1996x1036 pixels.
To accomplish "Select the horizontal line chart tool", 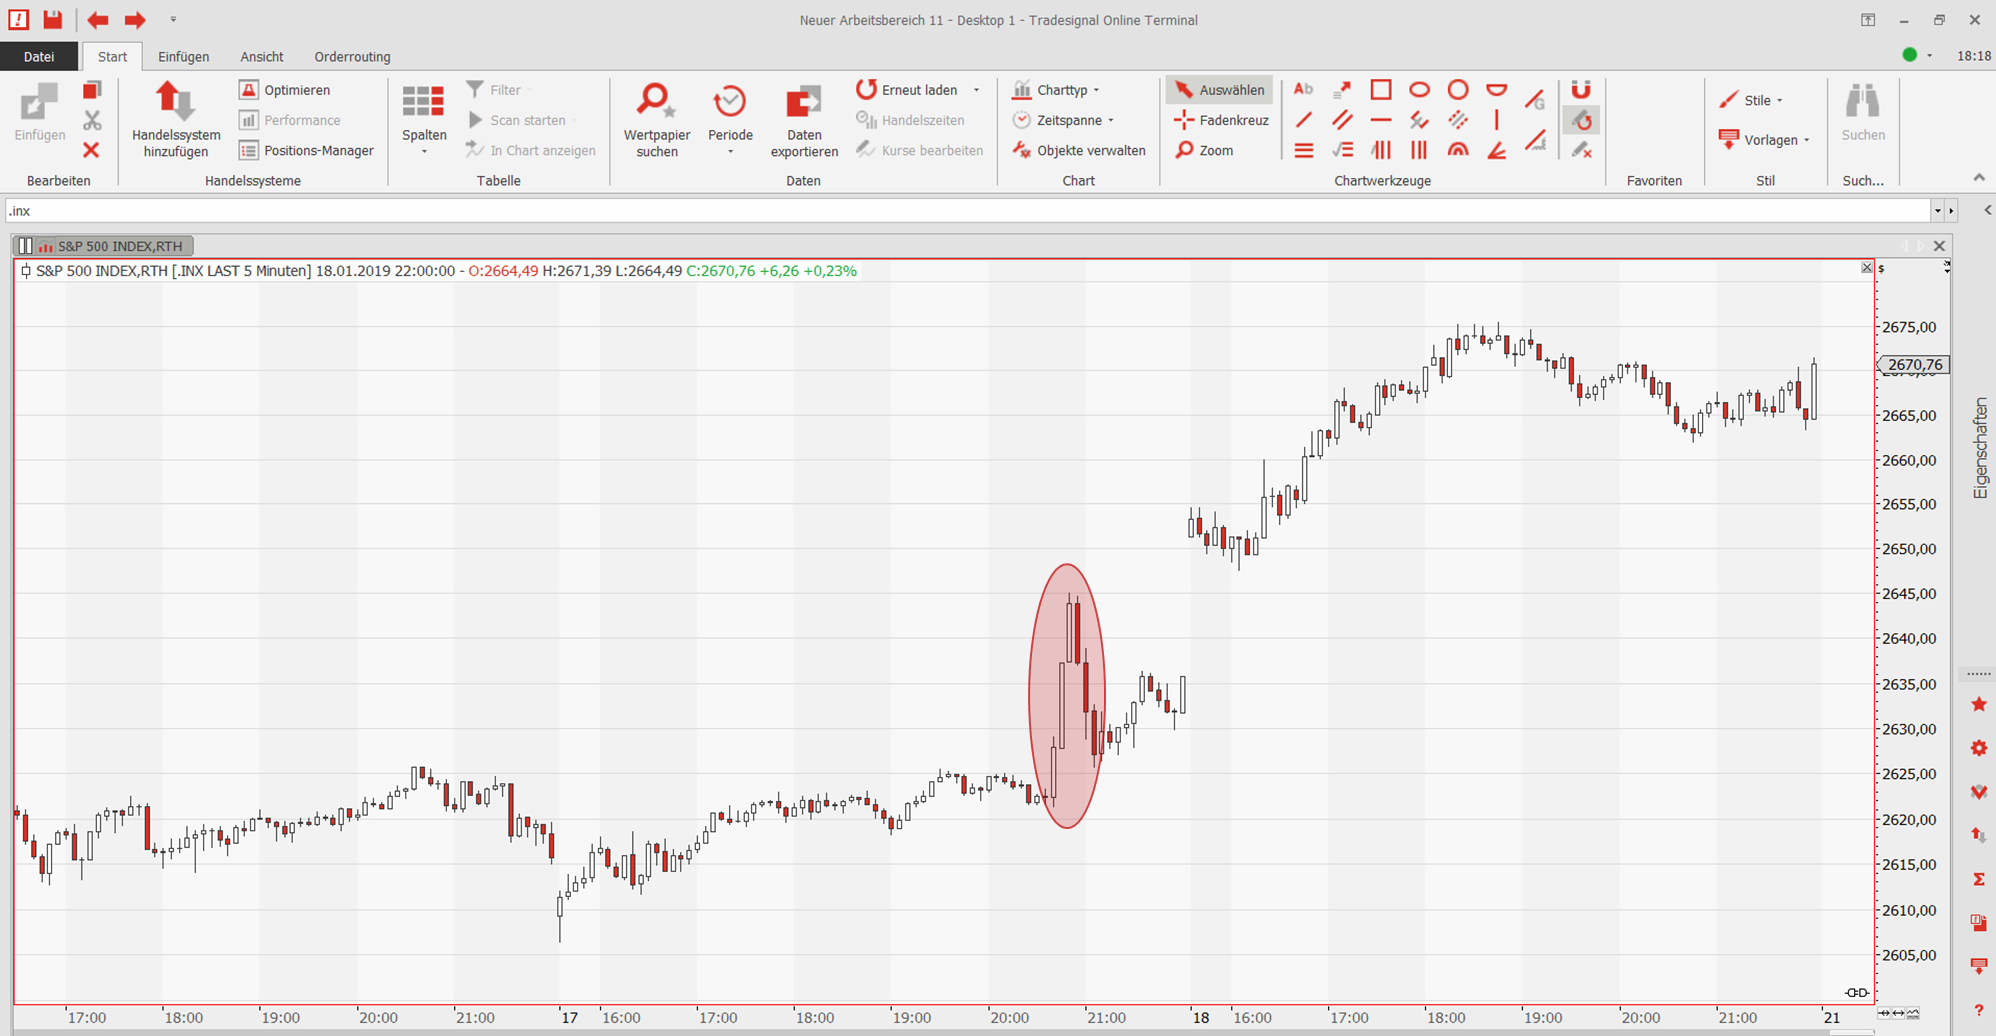I will (x=1380, y=120).
